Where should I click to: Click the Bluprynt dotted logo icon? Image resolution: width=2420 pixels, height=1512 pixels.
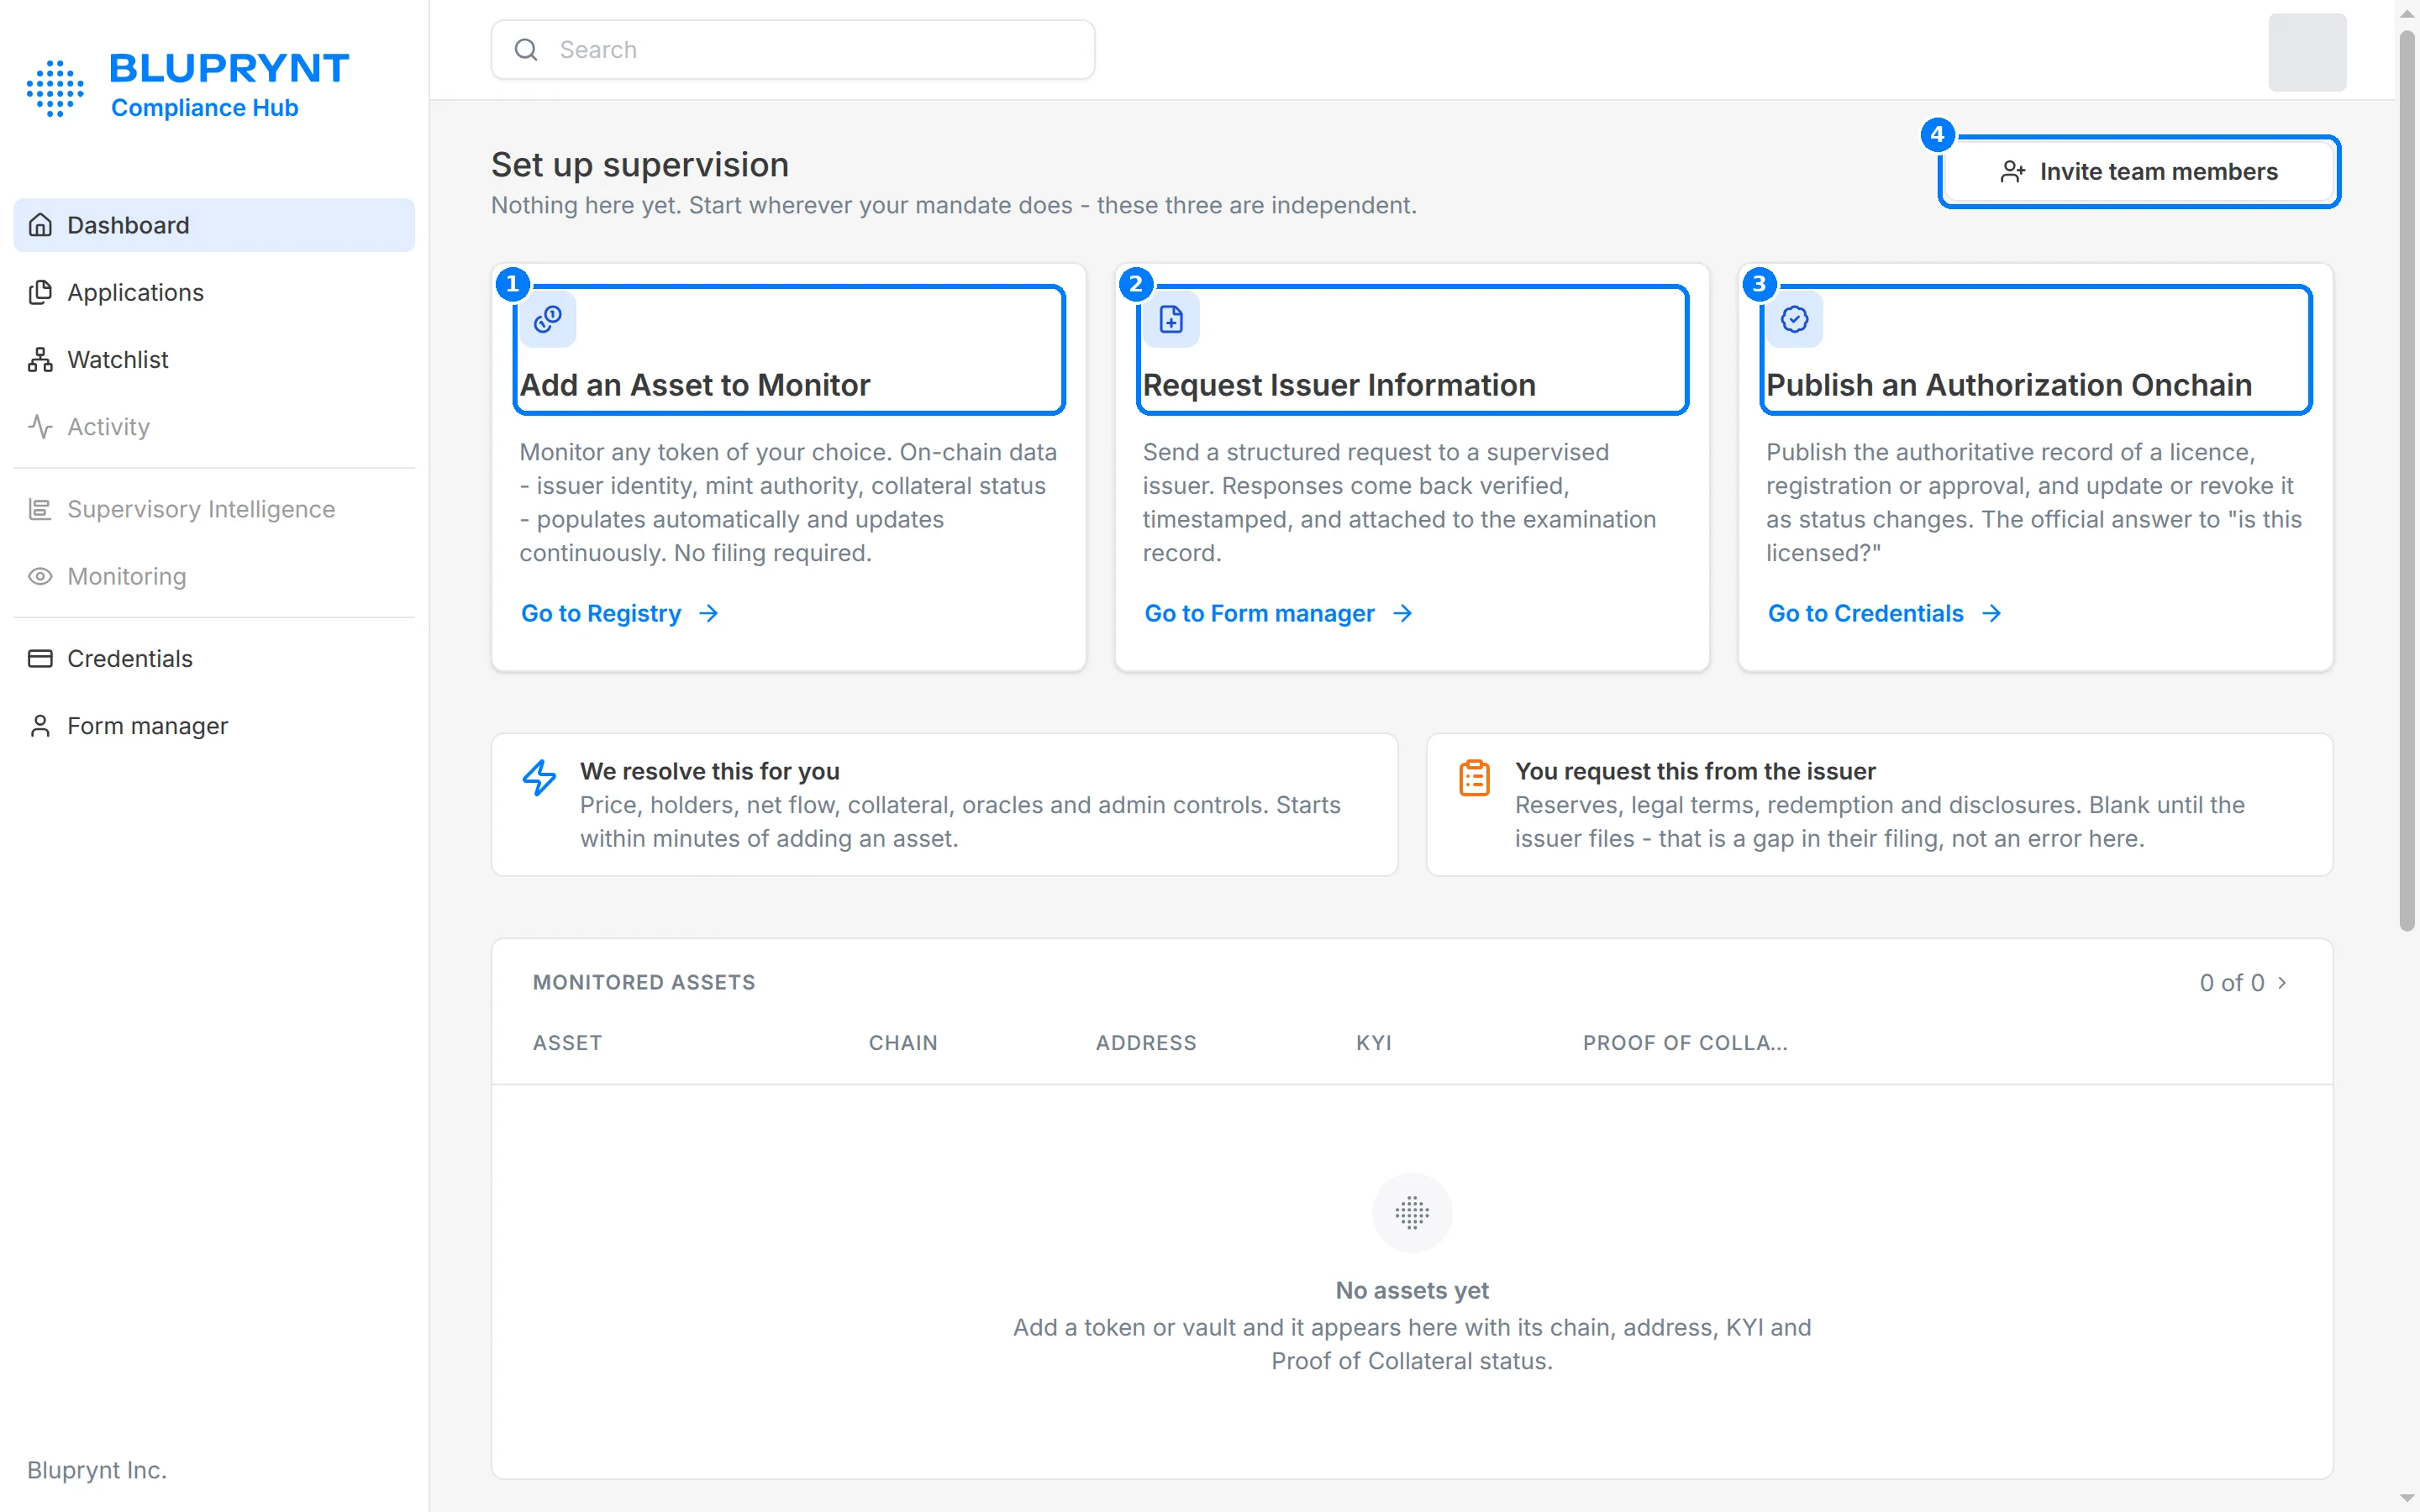[x=55, y=88]
